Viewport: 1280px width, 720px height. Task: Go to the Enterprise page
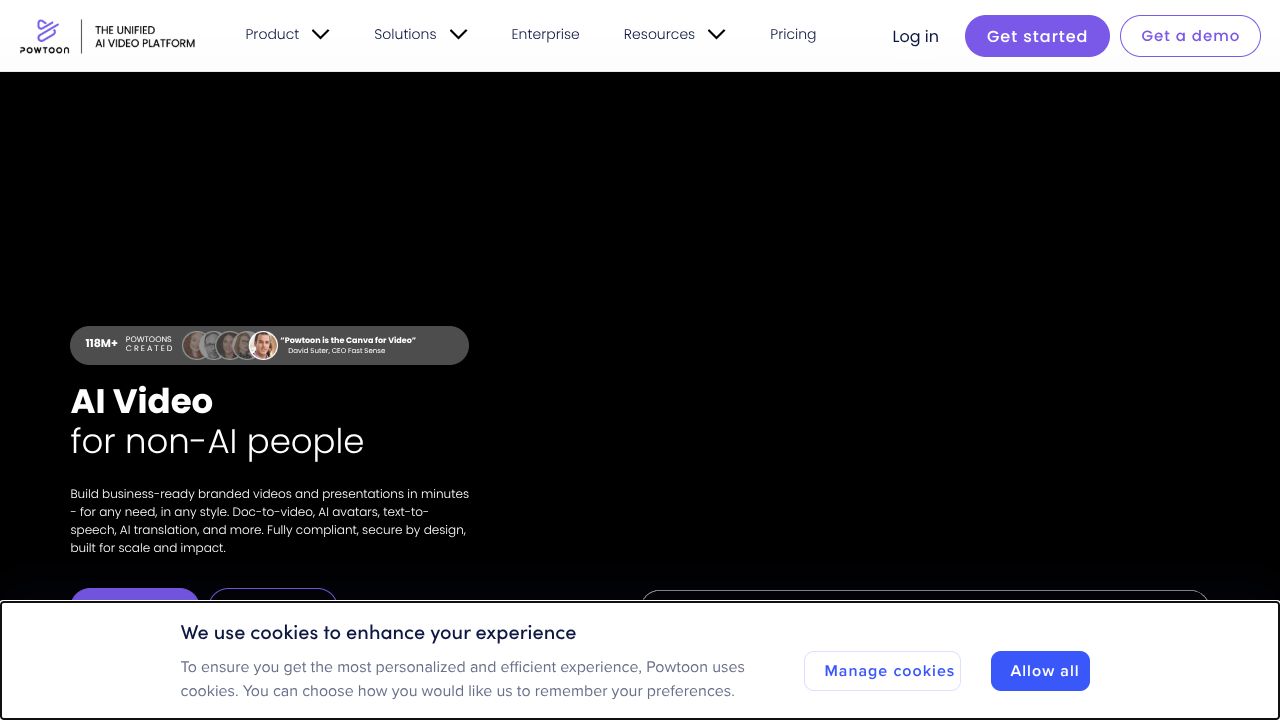(545, 34)
